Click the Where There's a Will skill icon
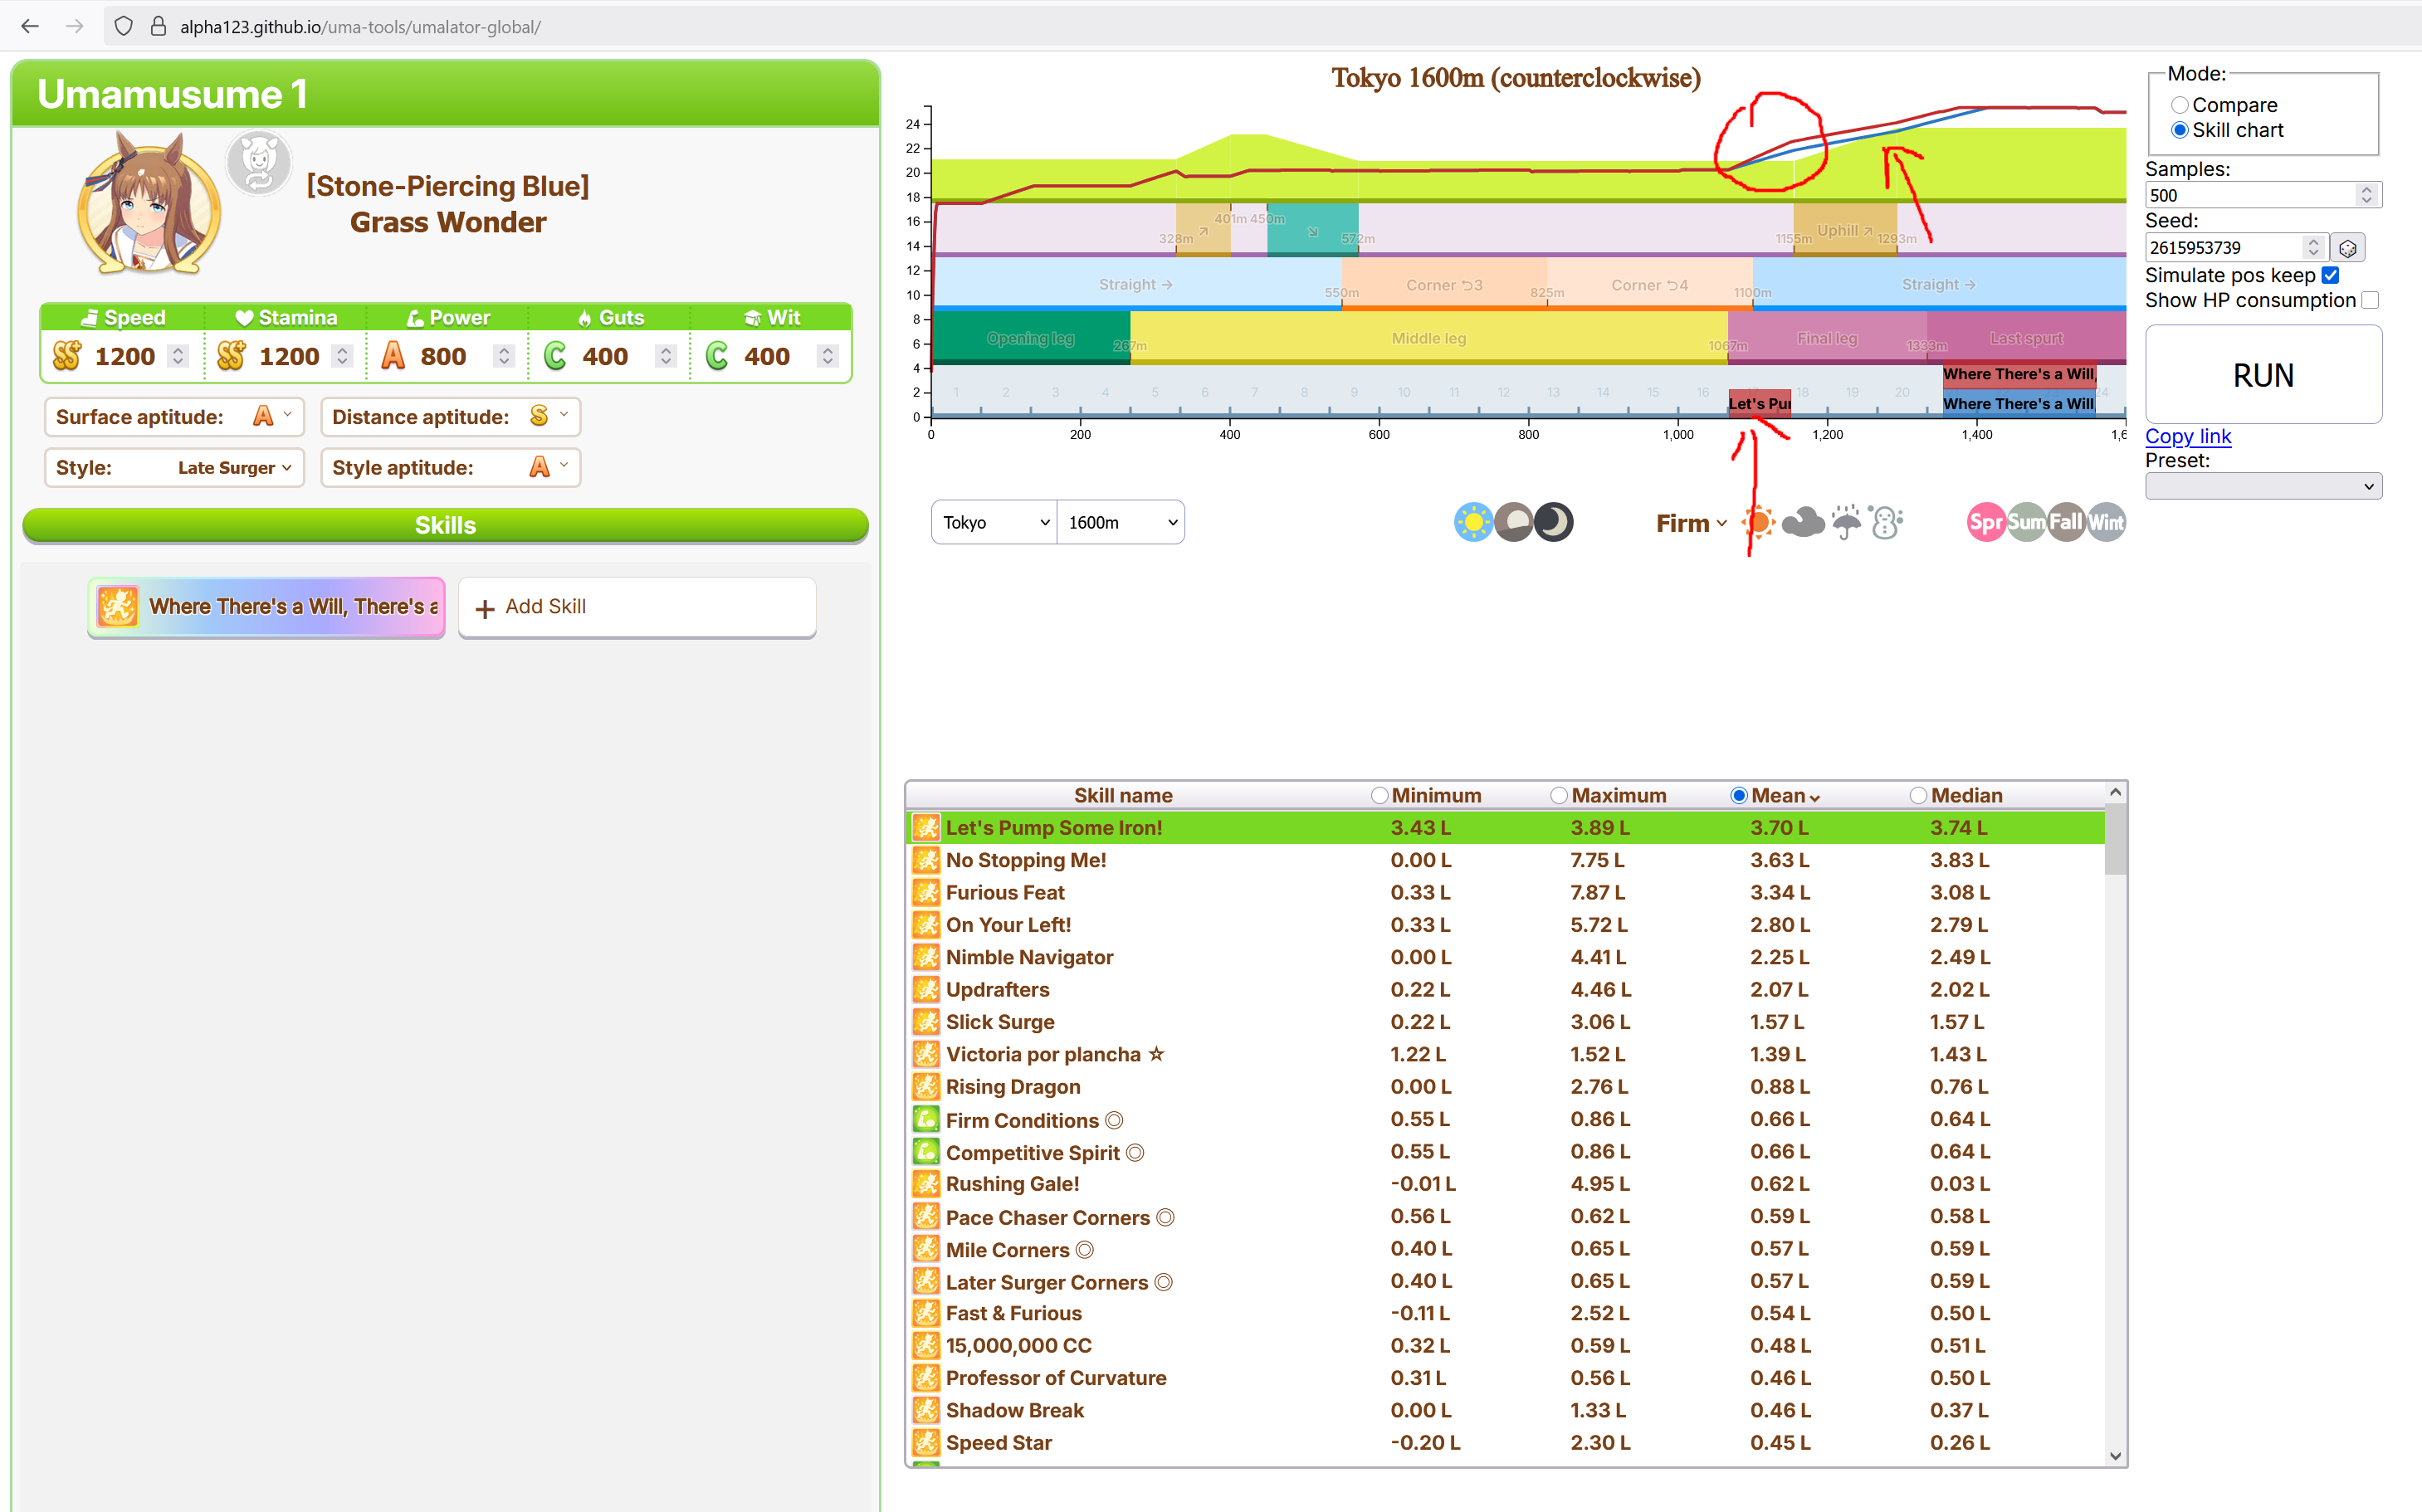The image size is (2422, 1512). 117,606
